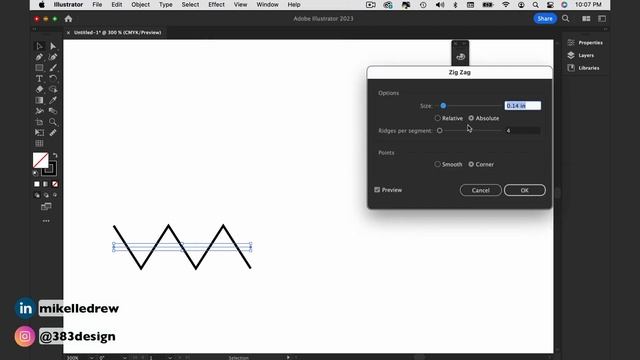Select the Eraser tool
This screenshot has height=360, width=640.
click(x=39, y=89)
